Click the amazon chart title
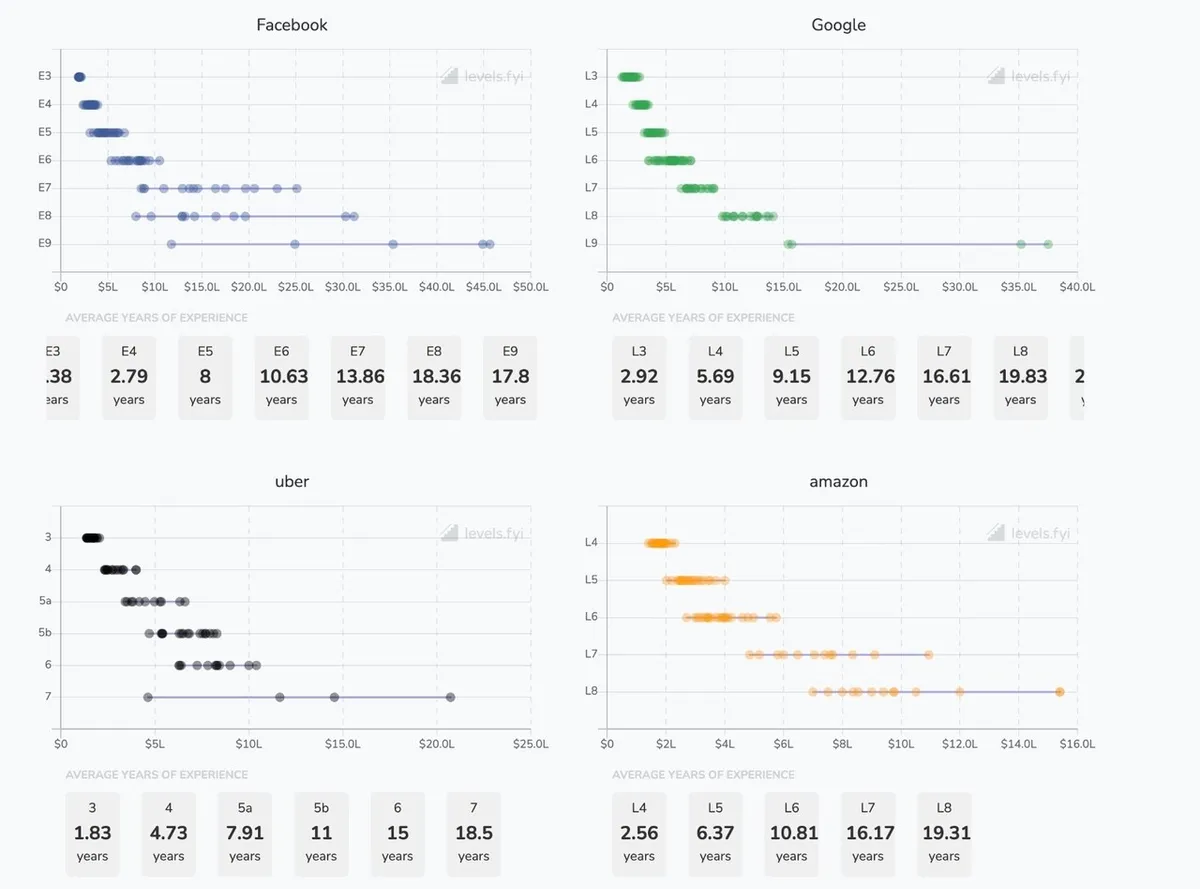 tap(838, 481)
